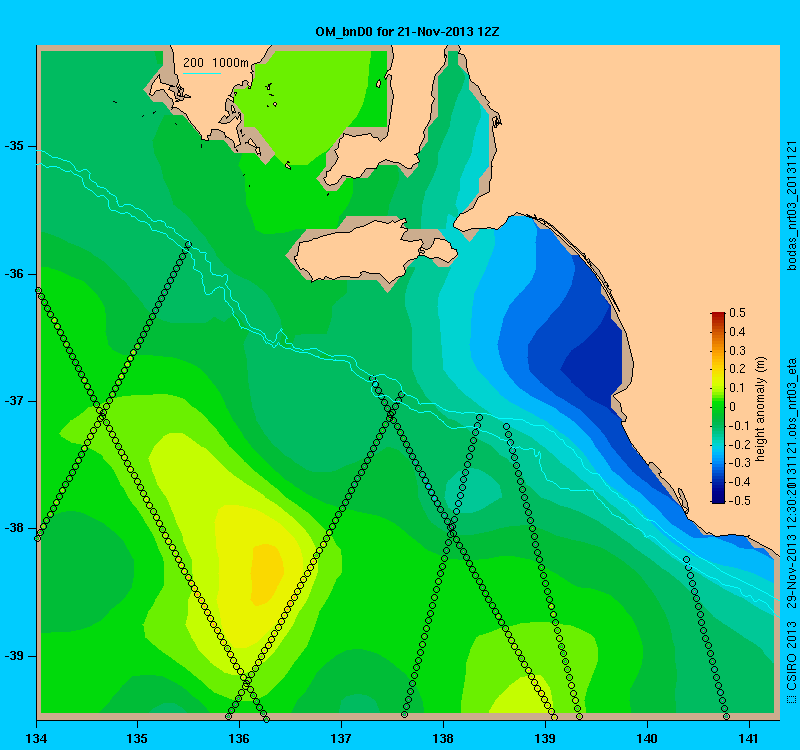
Task: Click the 140 longitude axis label
Action: 647,738
